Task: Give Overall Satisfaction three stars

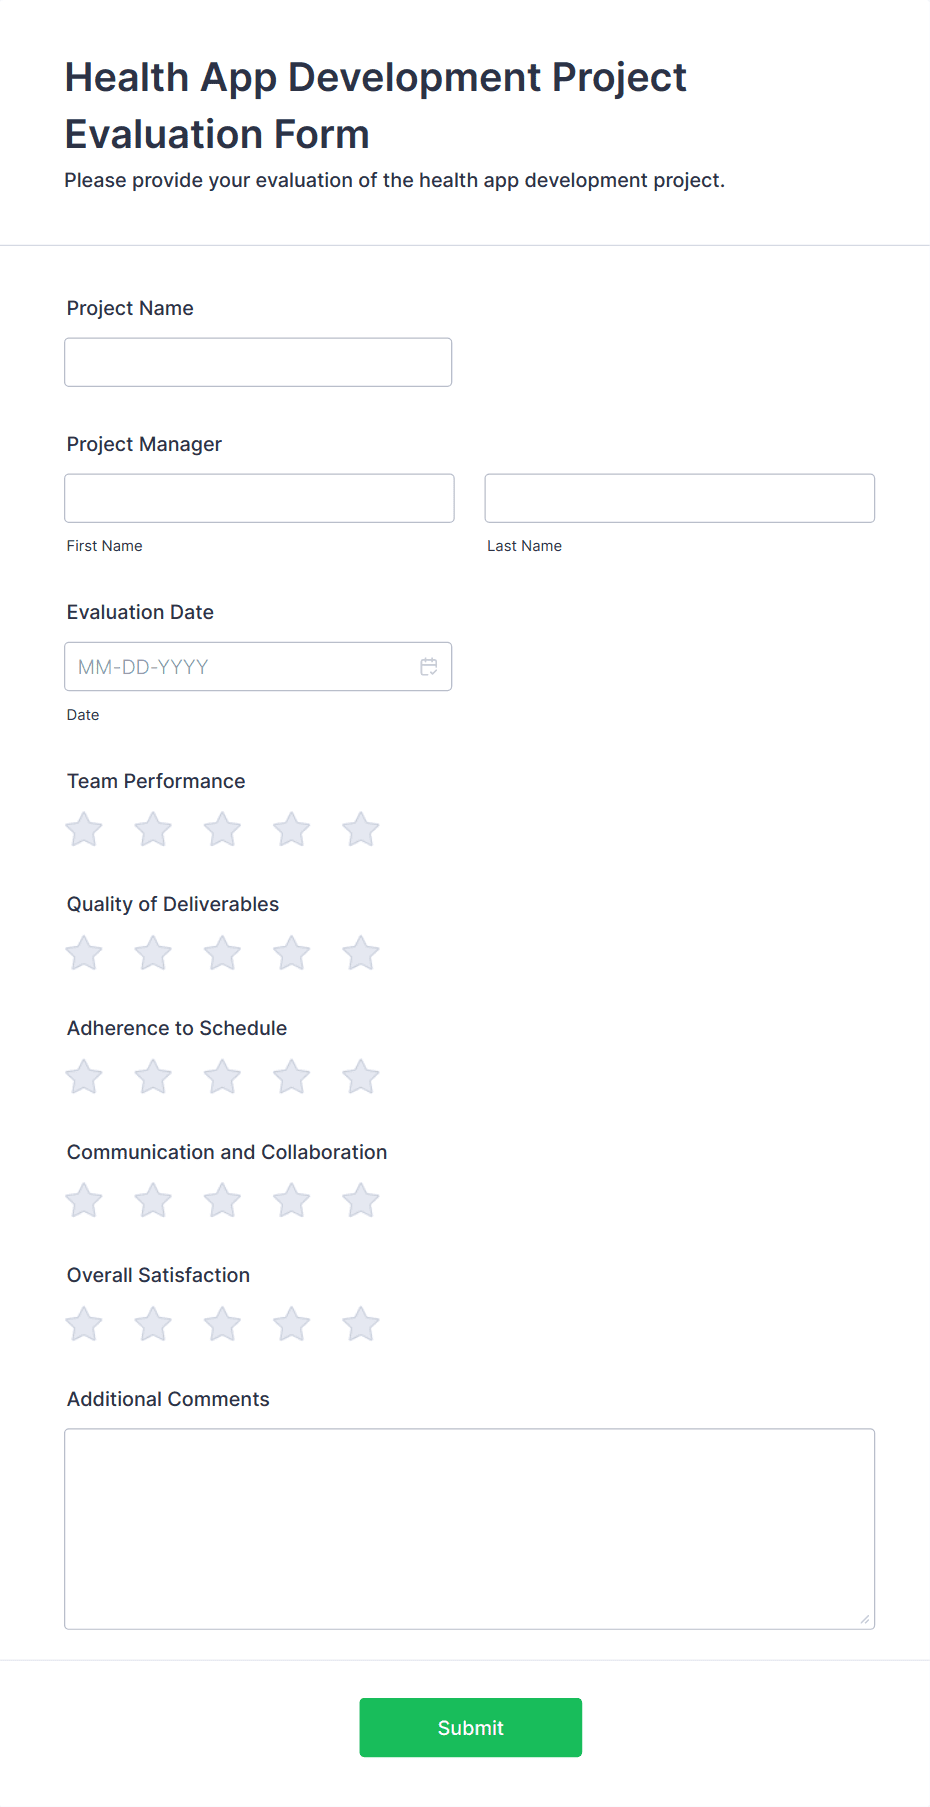Action: [222, 1325]
